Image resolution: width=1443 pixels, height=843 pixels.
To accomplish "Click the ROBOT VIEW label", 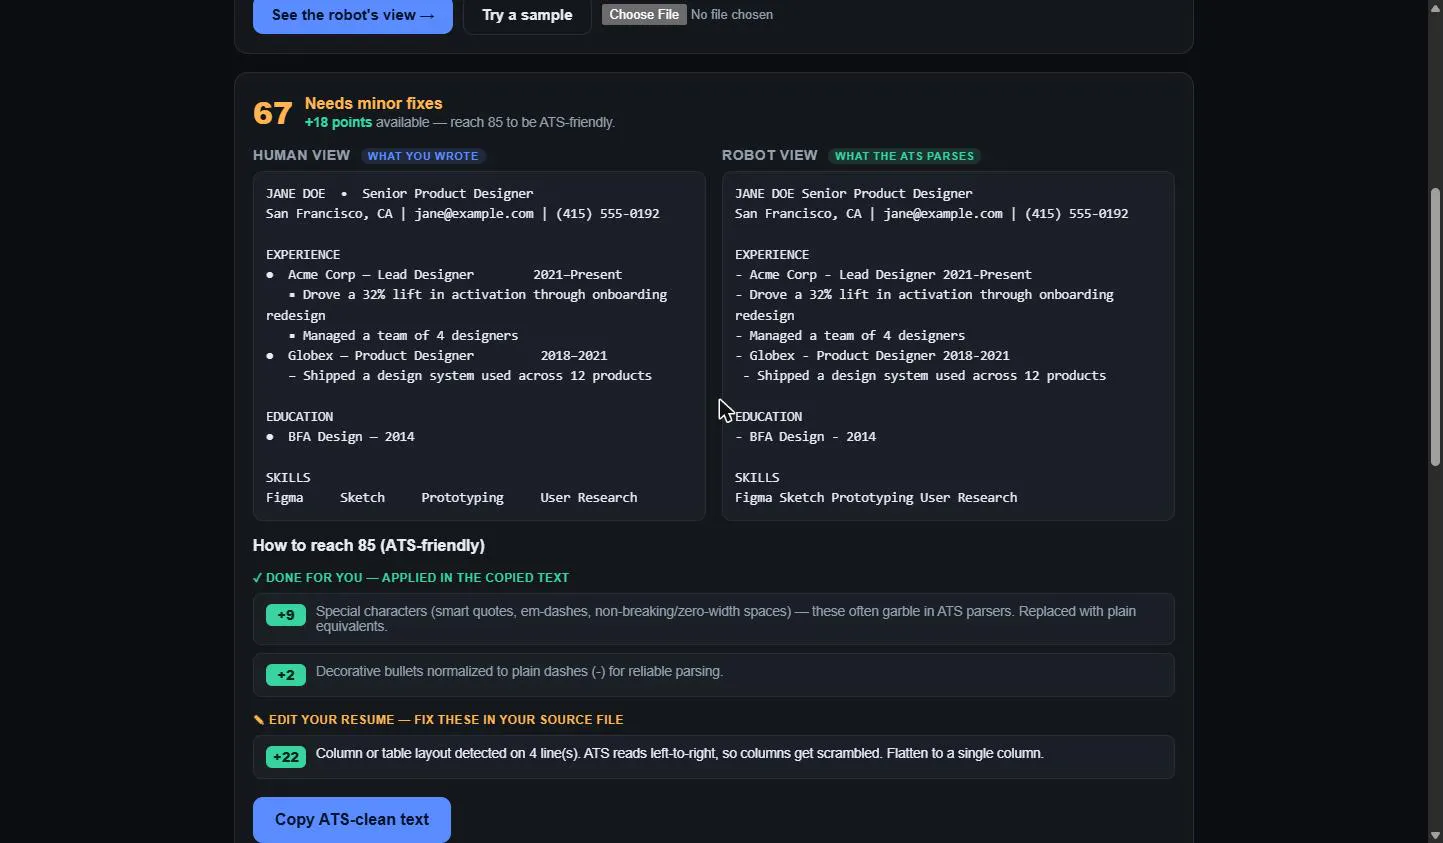I will click(x=769, y=155).
